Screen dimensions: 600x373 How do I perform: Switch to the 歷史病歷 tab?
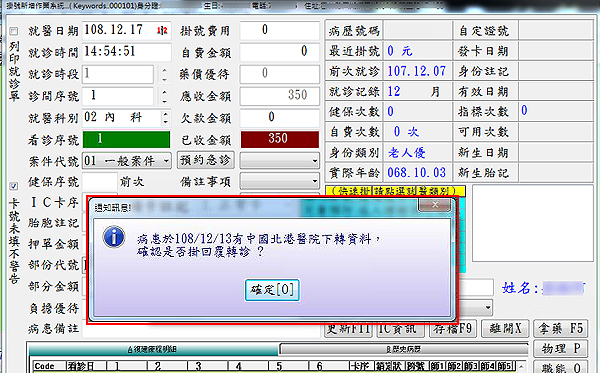(404, 349)
